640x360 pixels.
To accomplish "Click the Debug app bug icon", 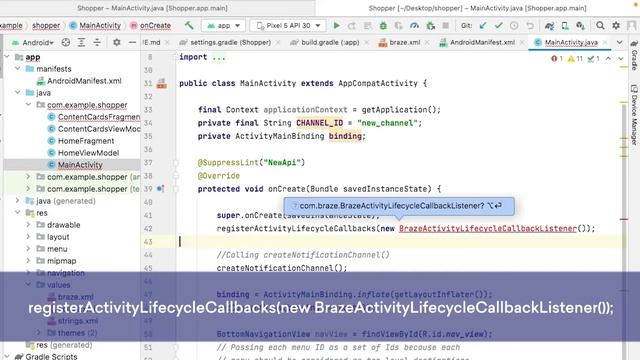I will point(383,26).
